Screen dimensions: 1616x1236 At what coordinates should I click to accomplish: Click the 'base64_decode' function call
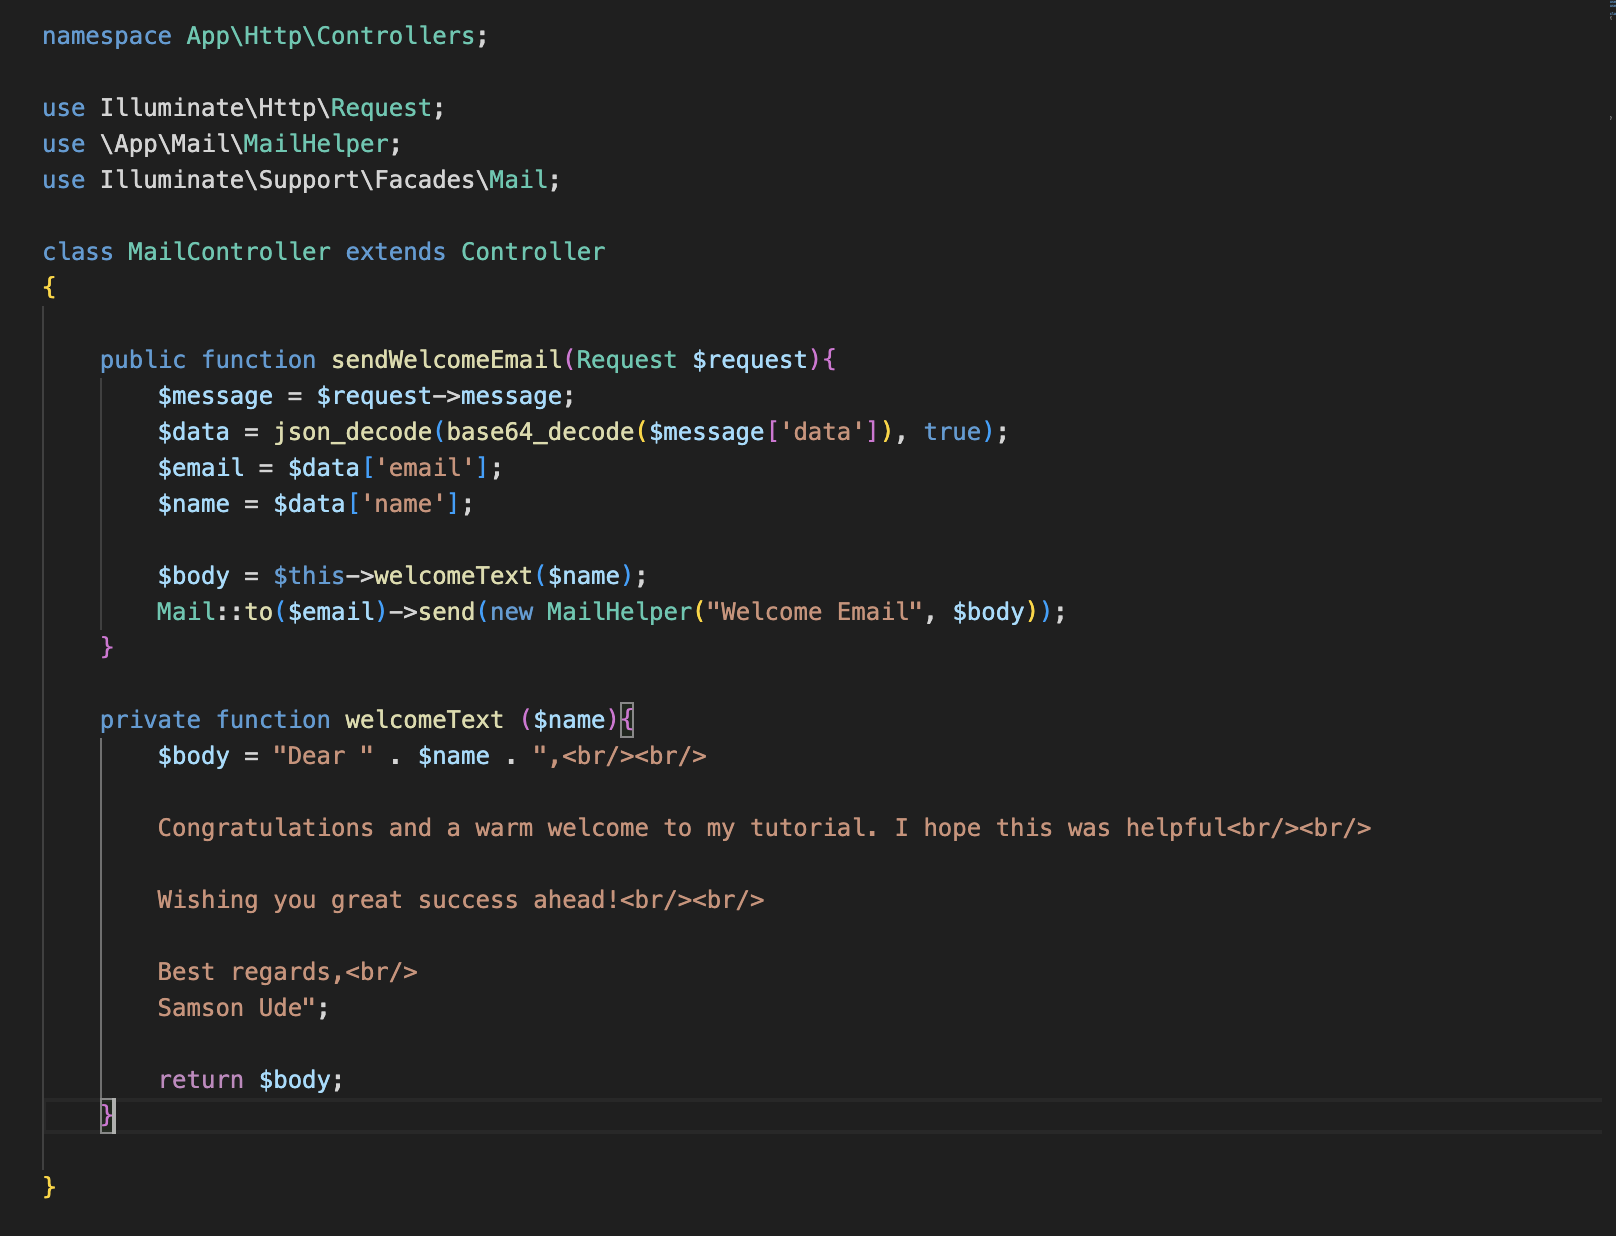[540, 432]
